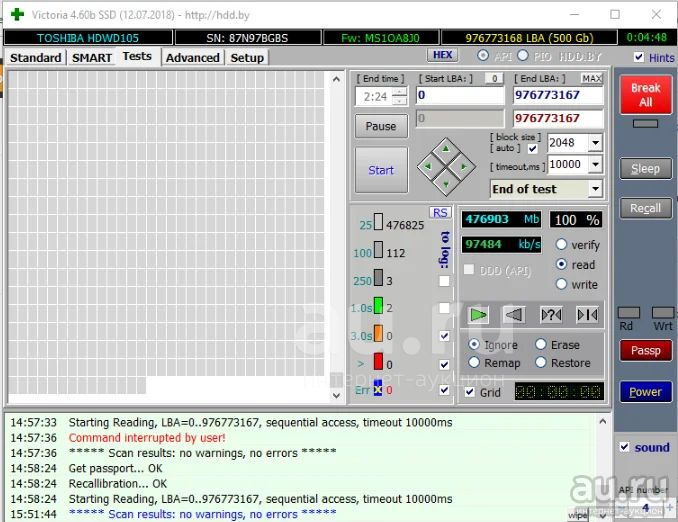Open the timeout 10000 ms dropdown

pyautogui.click(x=595, y=164)
